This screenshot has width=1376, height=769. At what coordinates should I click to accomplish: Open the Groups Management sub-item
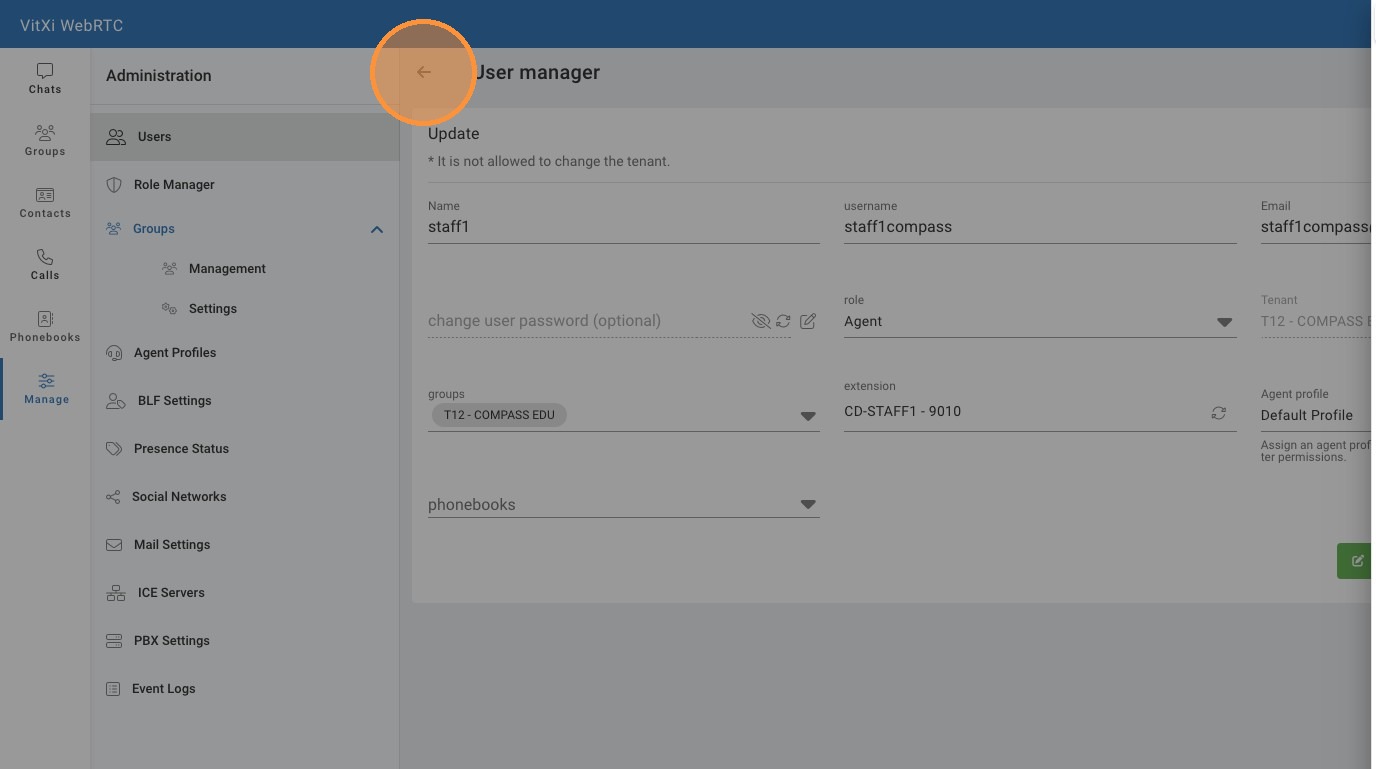click(227, 269)
